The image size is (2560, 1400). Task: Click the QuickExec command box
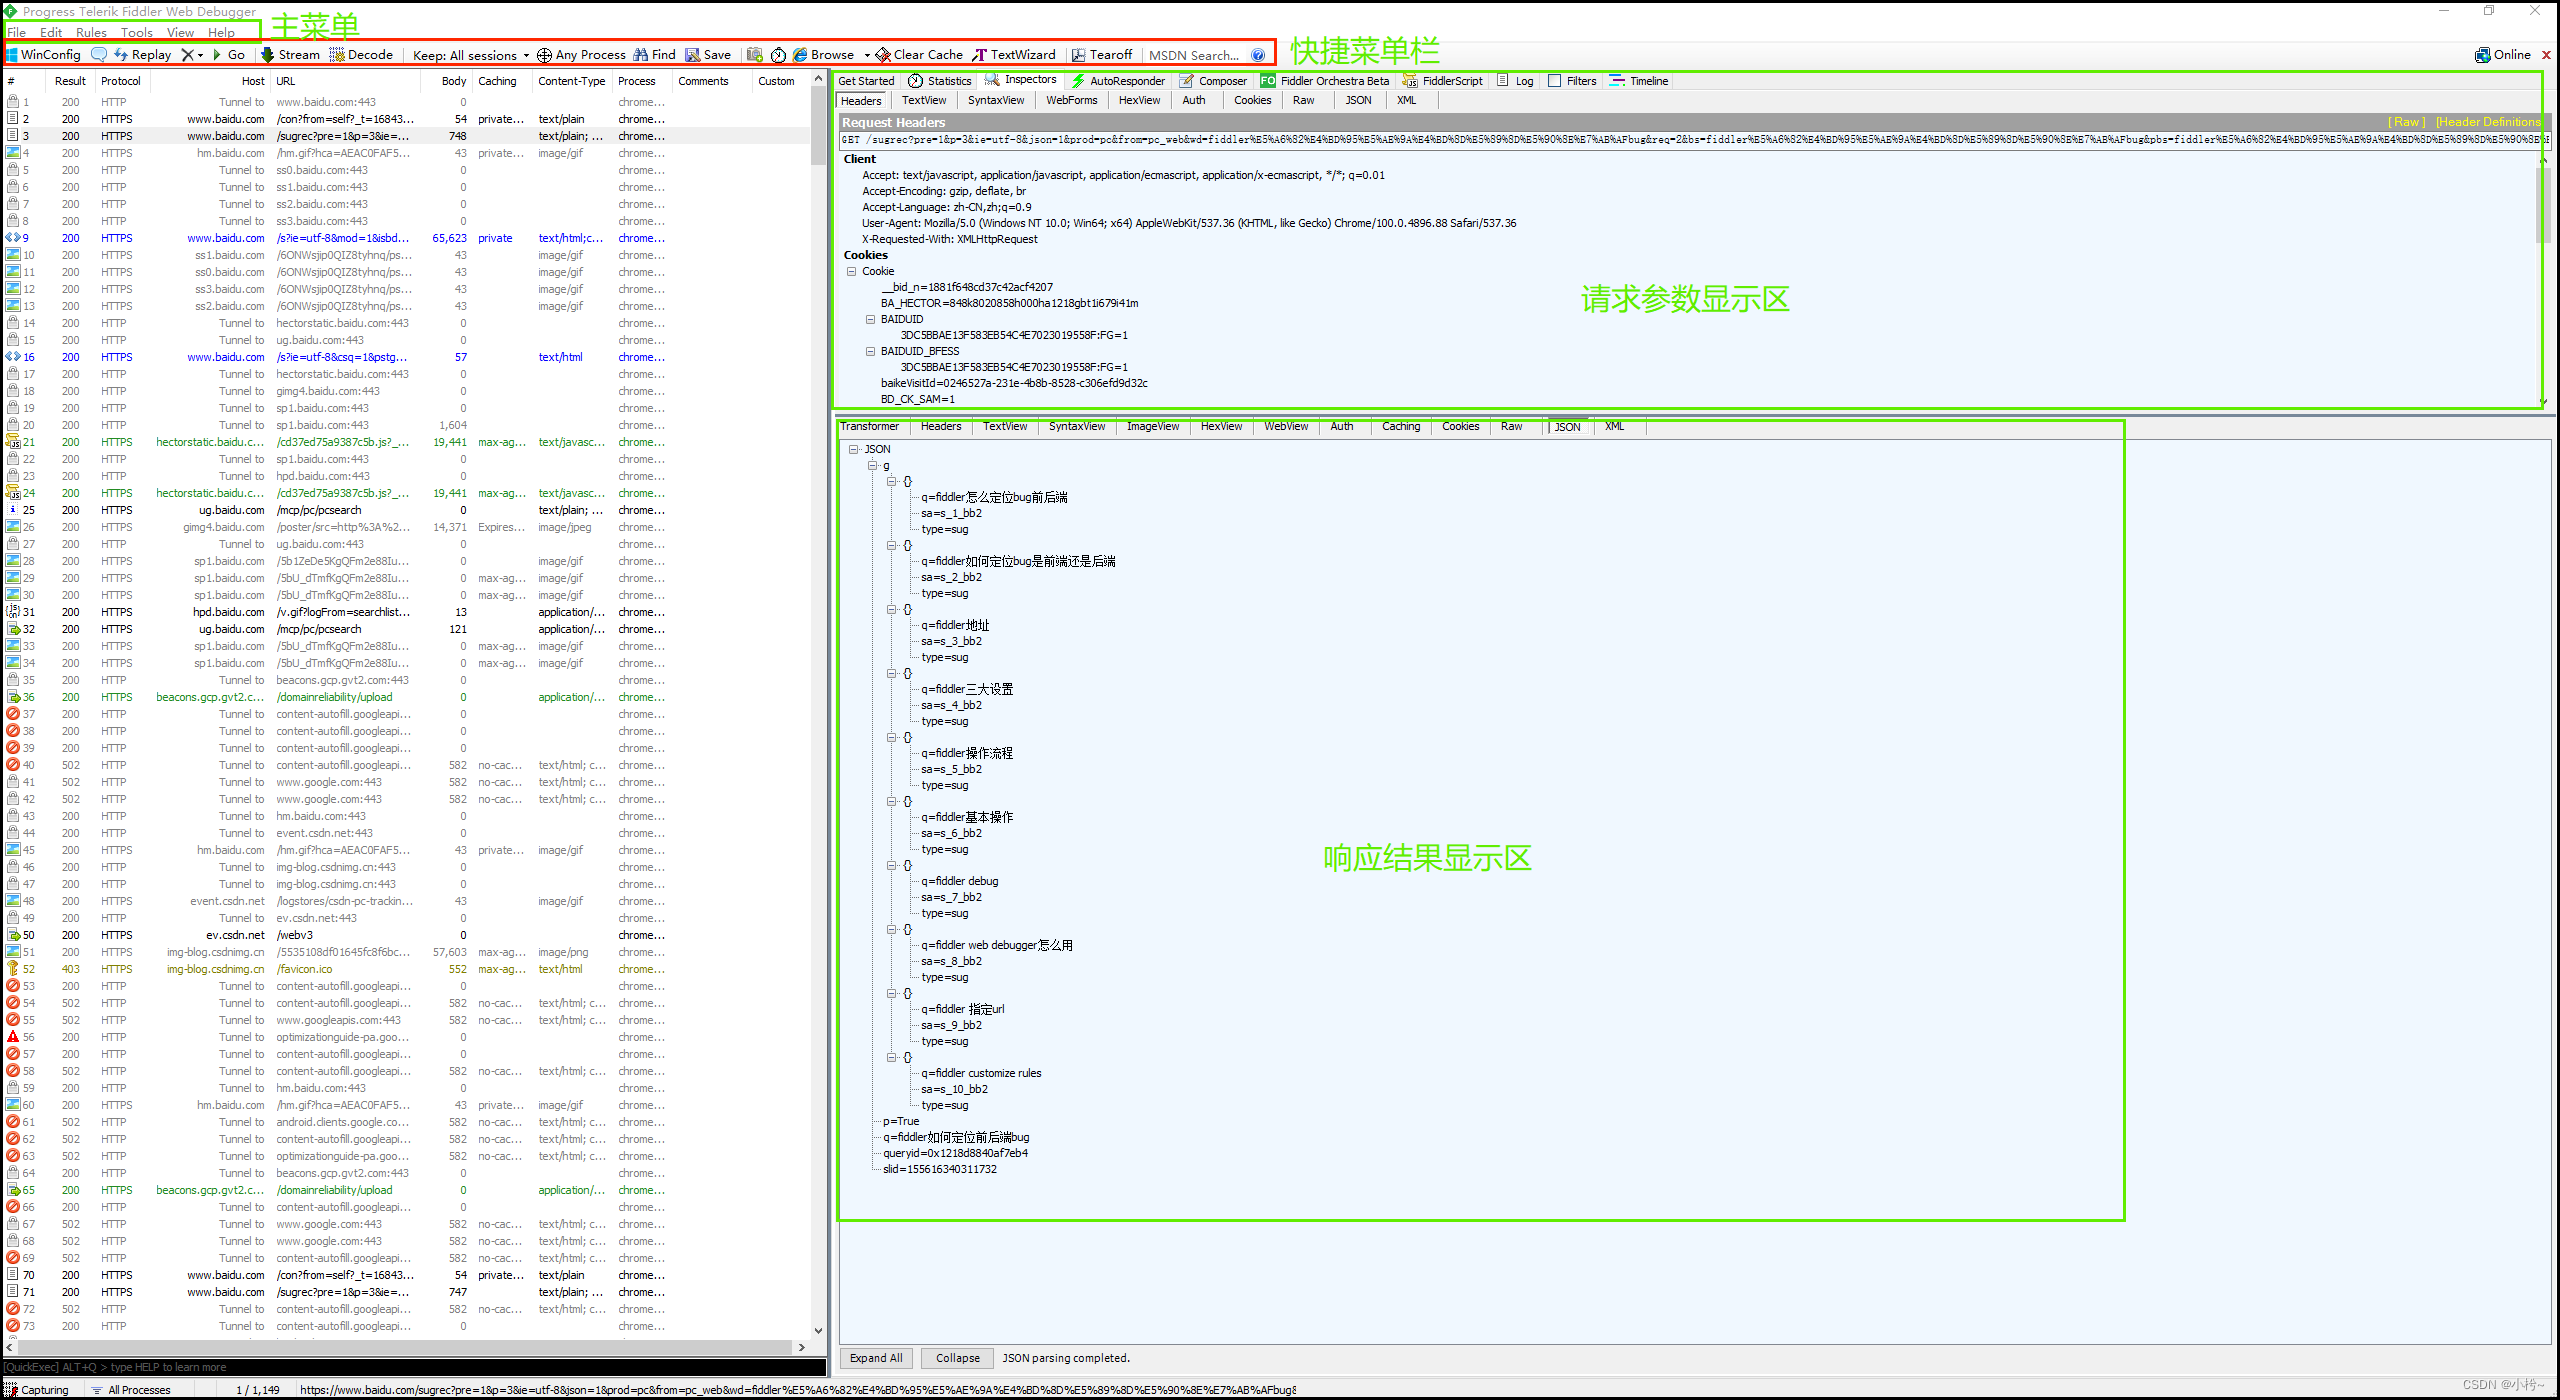tap(414, 1367)
